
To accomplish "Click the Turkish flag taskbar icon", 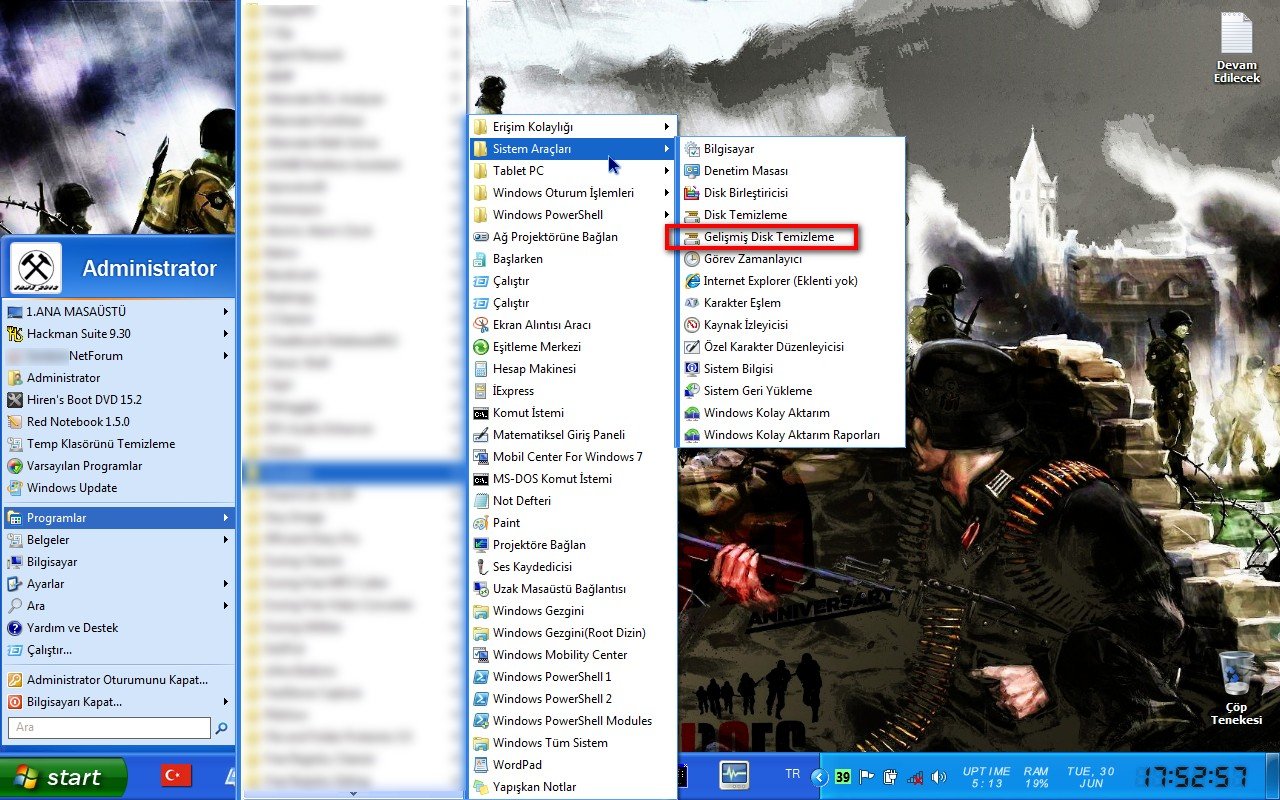I will point(177,774).
